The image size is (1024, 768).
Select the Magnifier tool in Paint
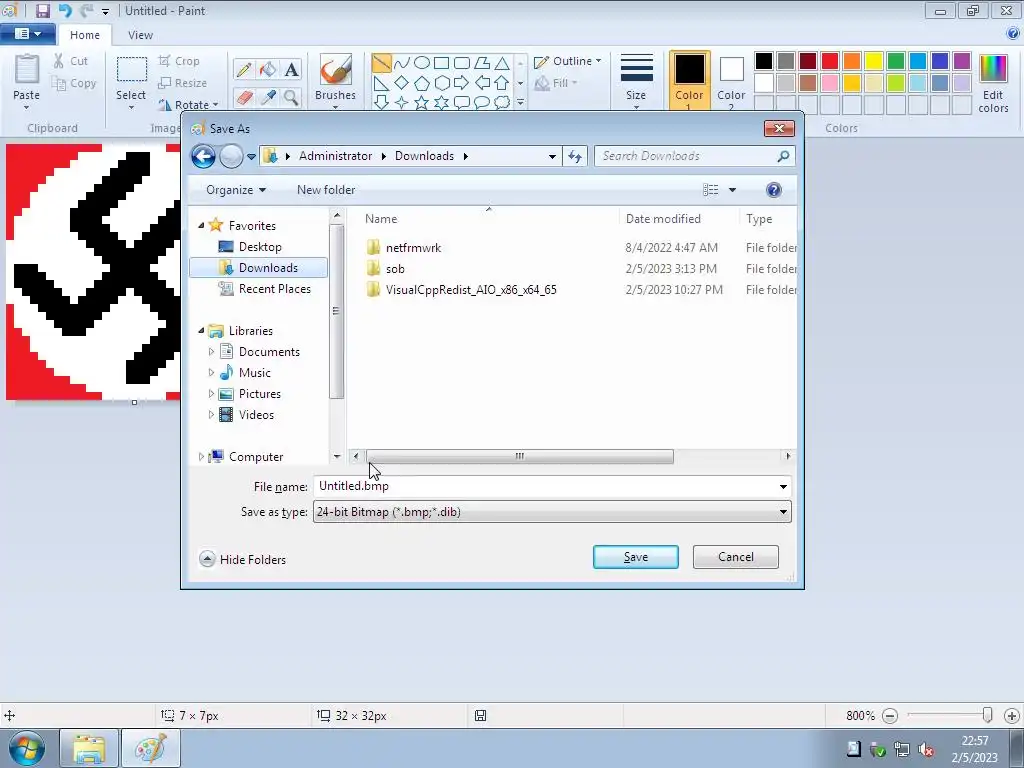coord(291,97)
